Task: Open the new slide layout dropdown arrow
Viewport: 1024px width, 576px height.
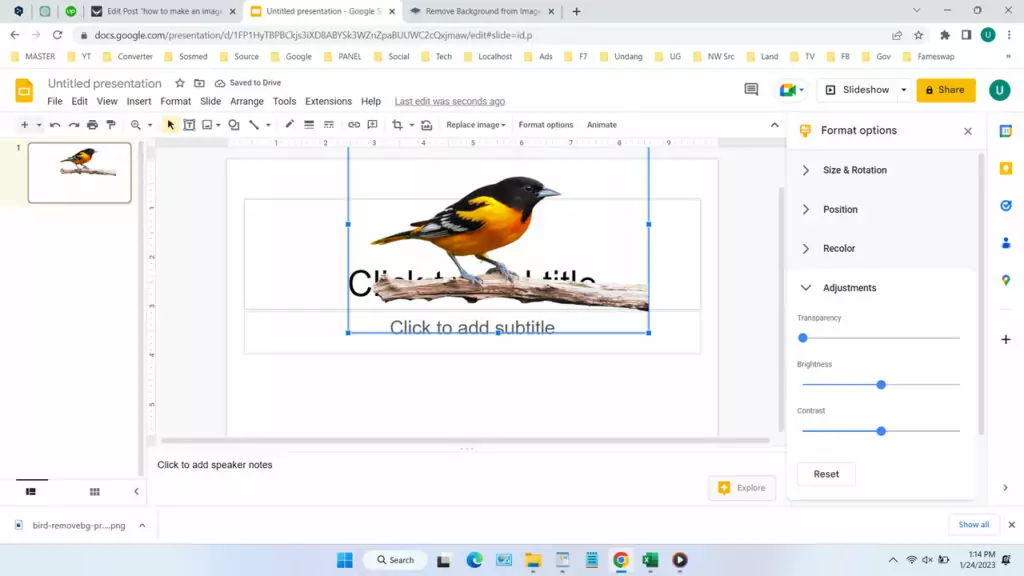Action: pyautogui.click(x=39, y=125)
